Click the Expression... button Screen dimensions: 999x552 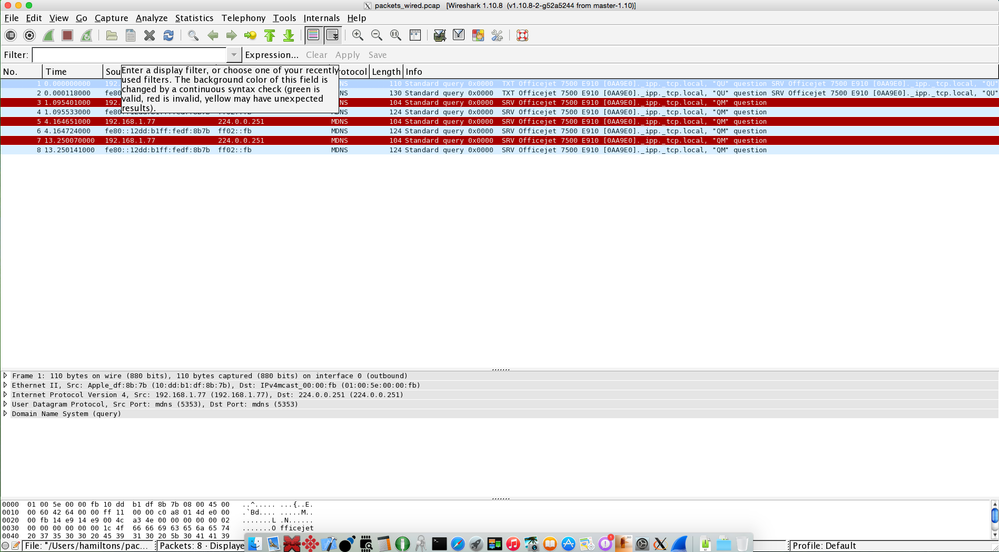[x=271, y=55]
